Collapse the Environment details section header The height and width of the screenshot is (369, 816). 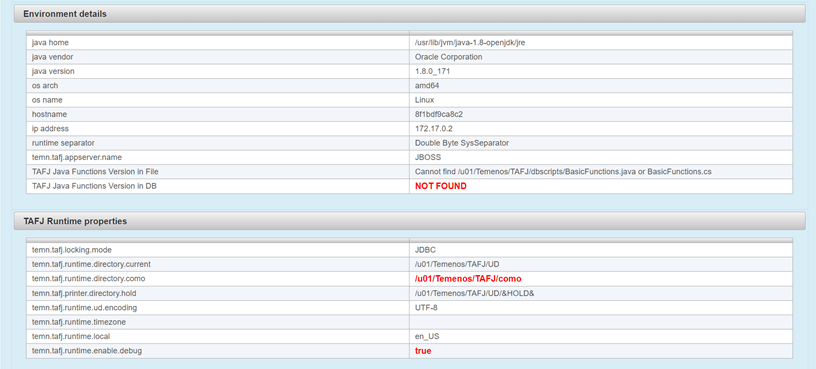[x=409, y=14]
